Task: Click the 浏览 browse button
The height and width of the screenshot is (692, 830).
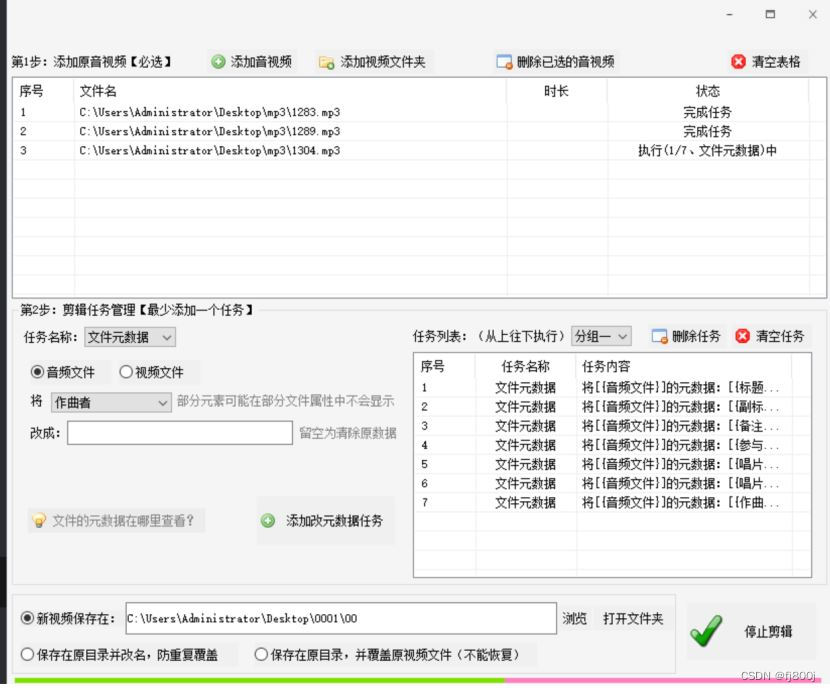Action: (574, 618)
